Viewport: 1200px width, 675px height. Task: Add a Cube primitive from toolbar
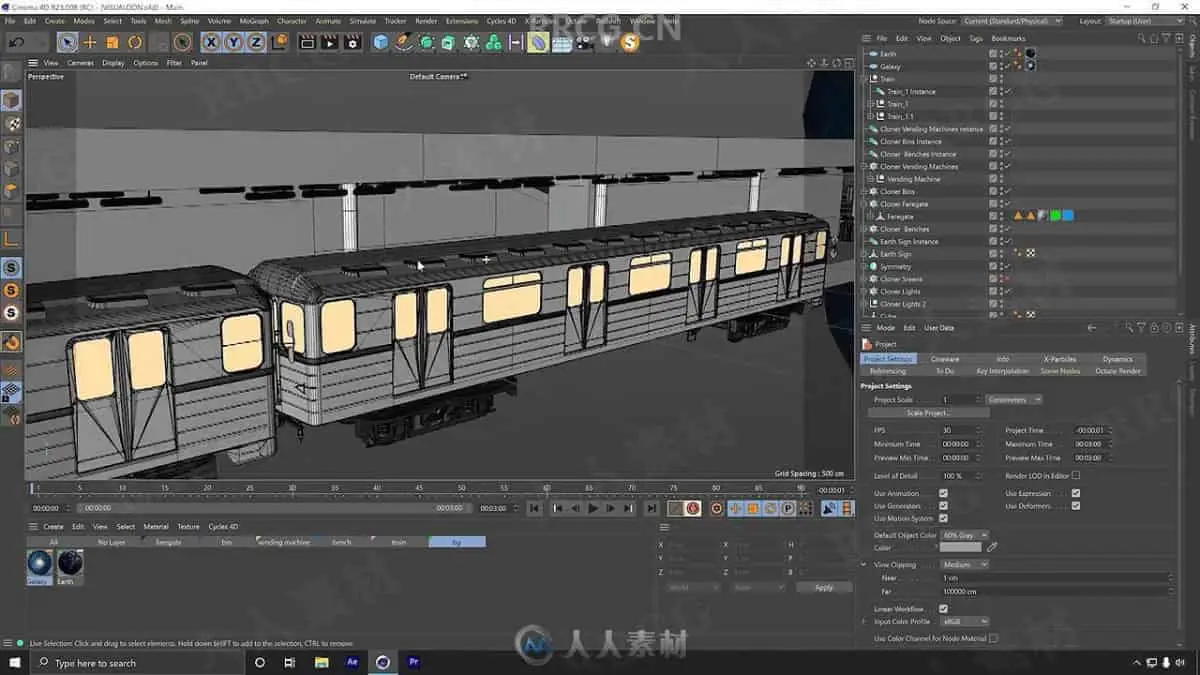pyautogui.click(x=381, y=42)
